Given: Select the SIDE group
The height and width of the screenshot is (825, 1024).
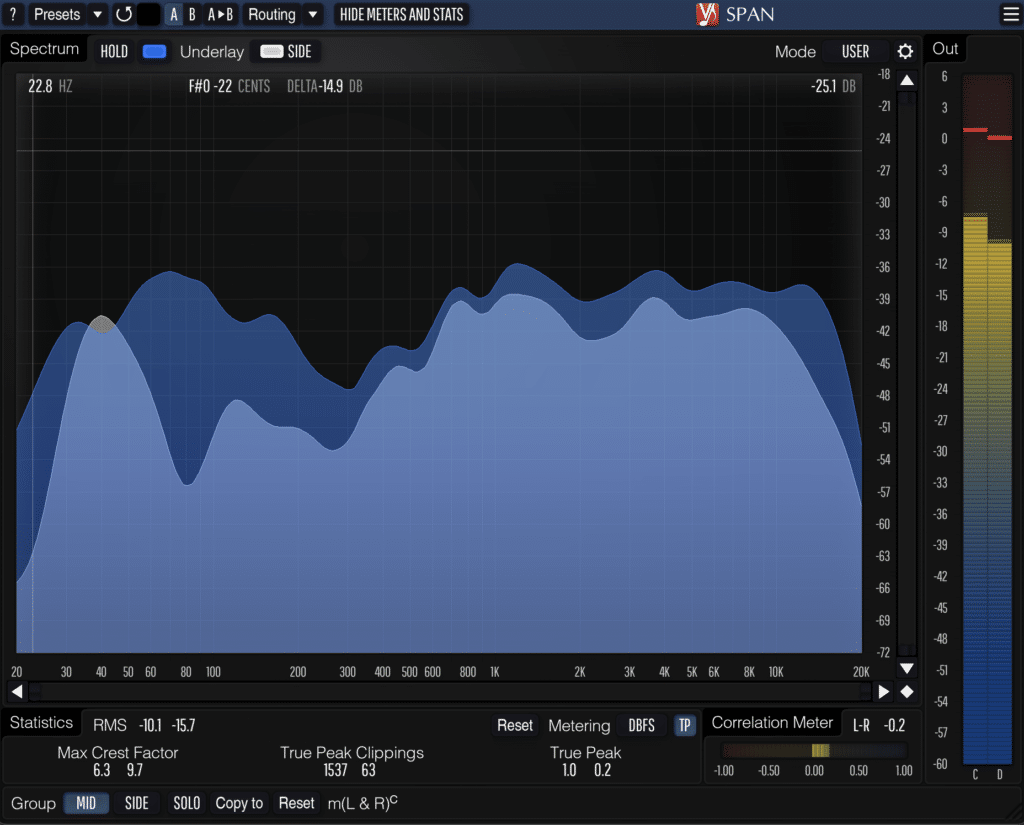Looking at the screenshot, I should 136,803.
